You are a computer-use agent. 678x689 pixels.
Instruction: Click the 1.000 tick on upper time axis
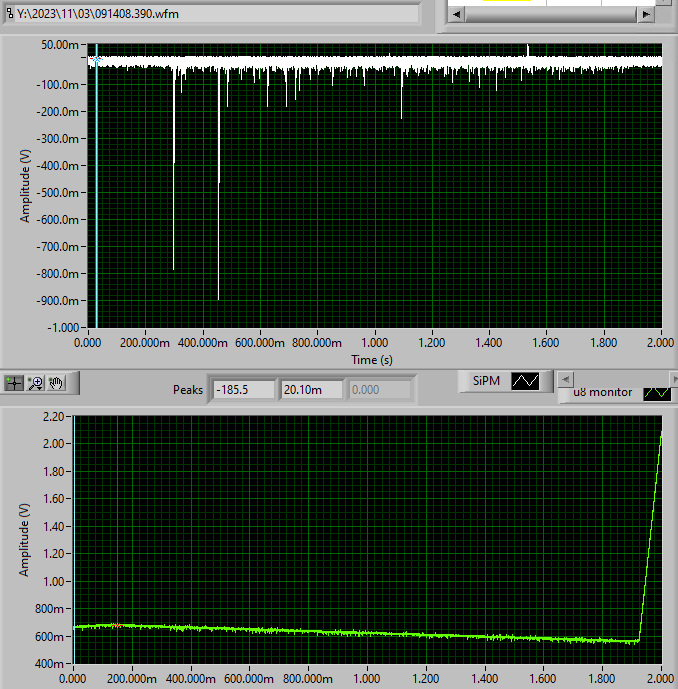pos(374,343)
